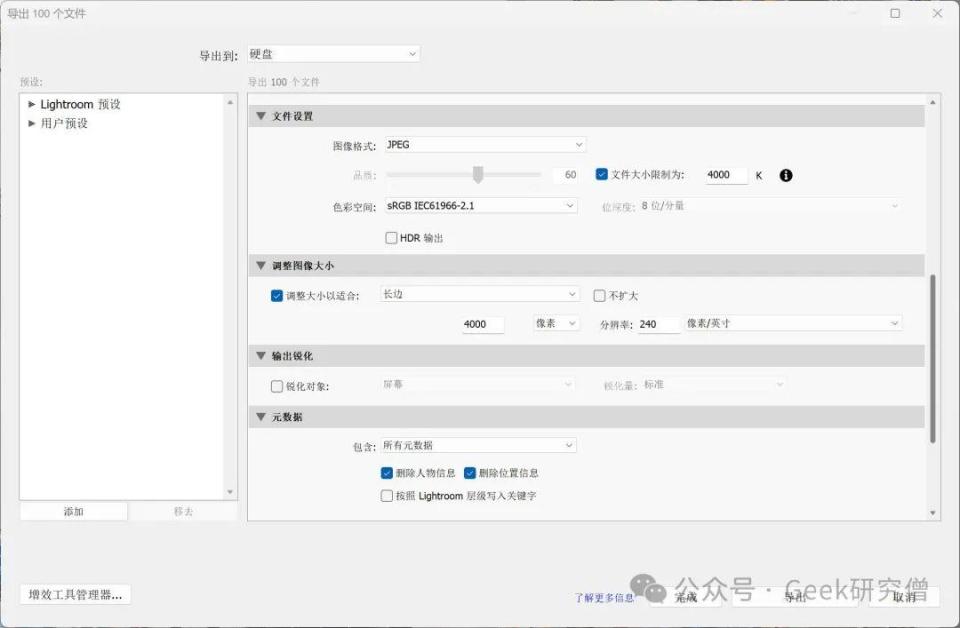
Task: Click preset list scroll up arrow
Action: pyautogui.click(x=230, y=102)
